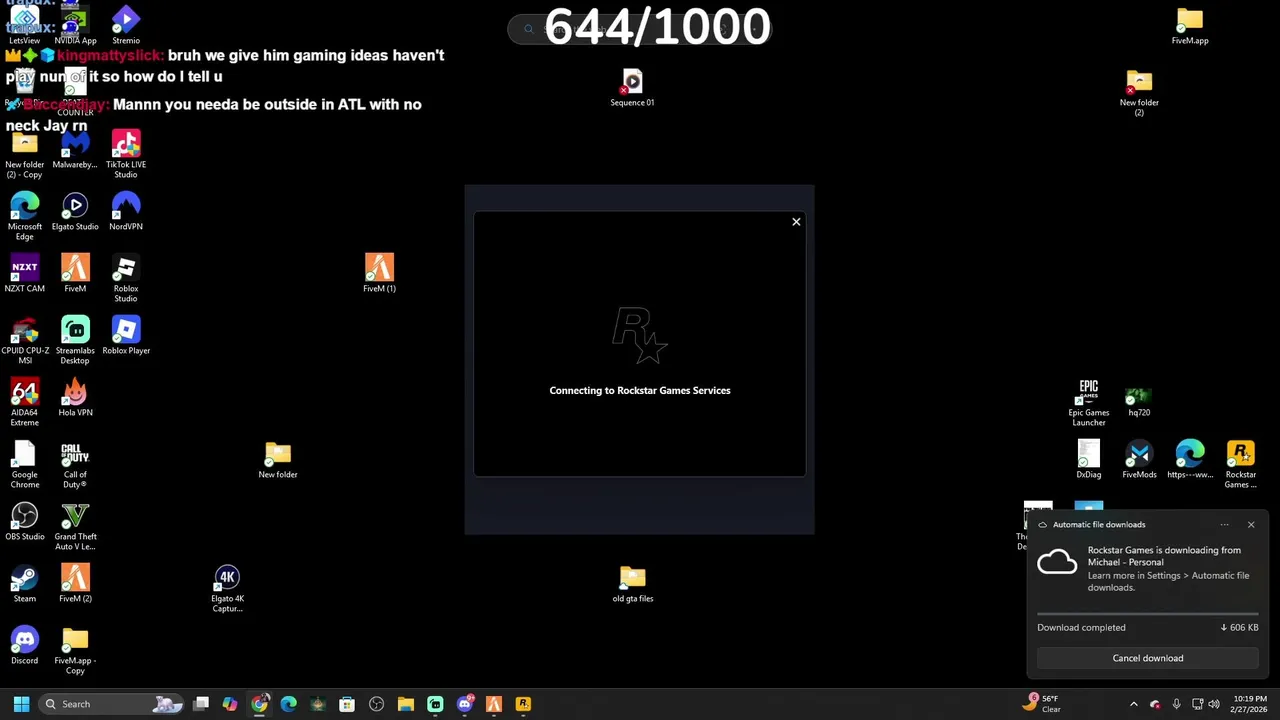Open the FiveM.app - Copy folder
This screenshot has width=1280, height=720.
75,651
